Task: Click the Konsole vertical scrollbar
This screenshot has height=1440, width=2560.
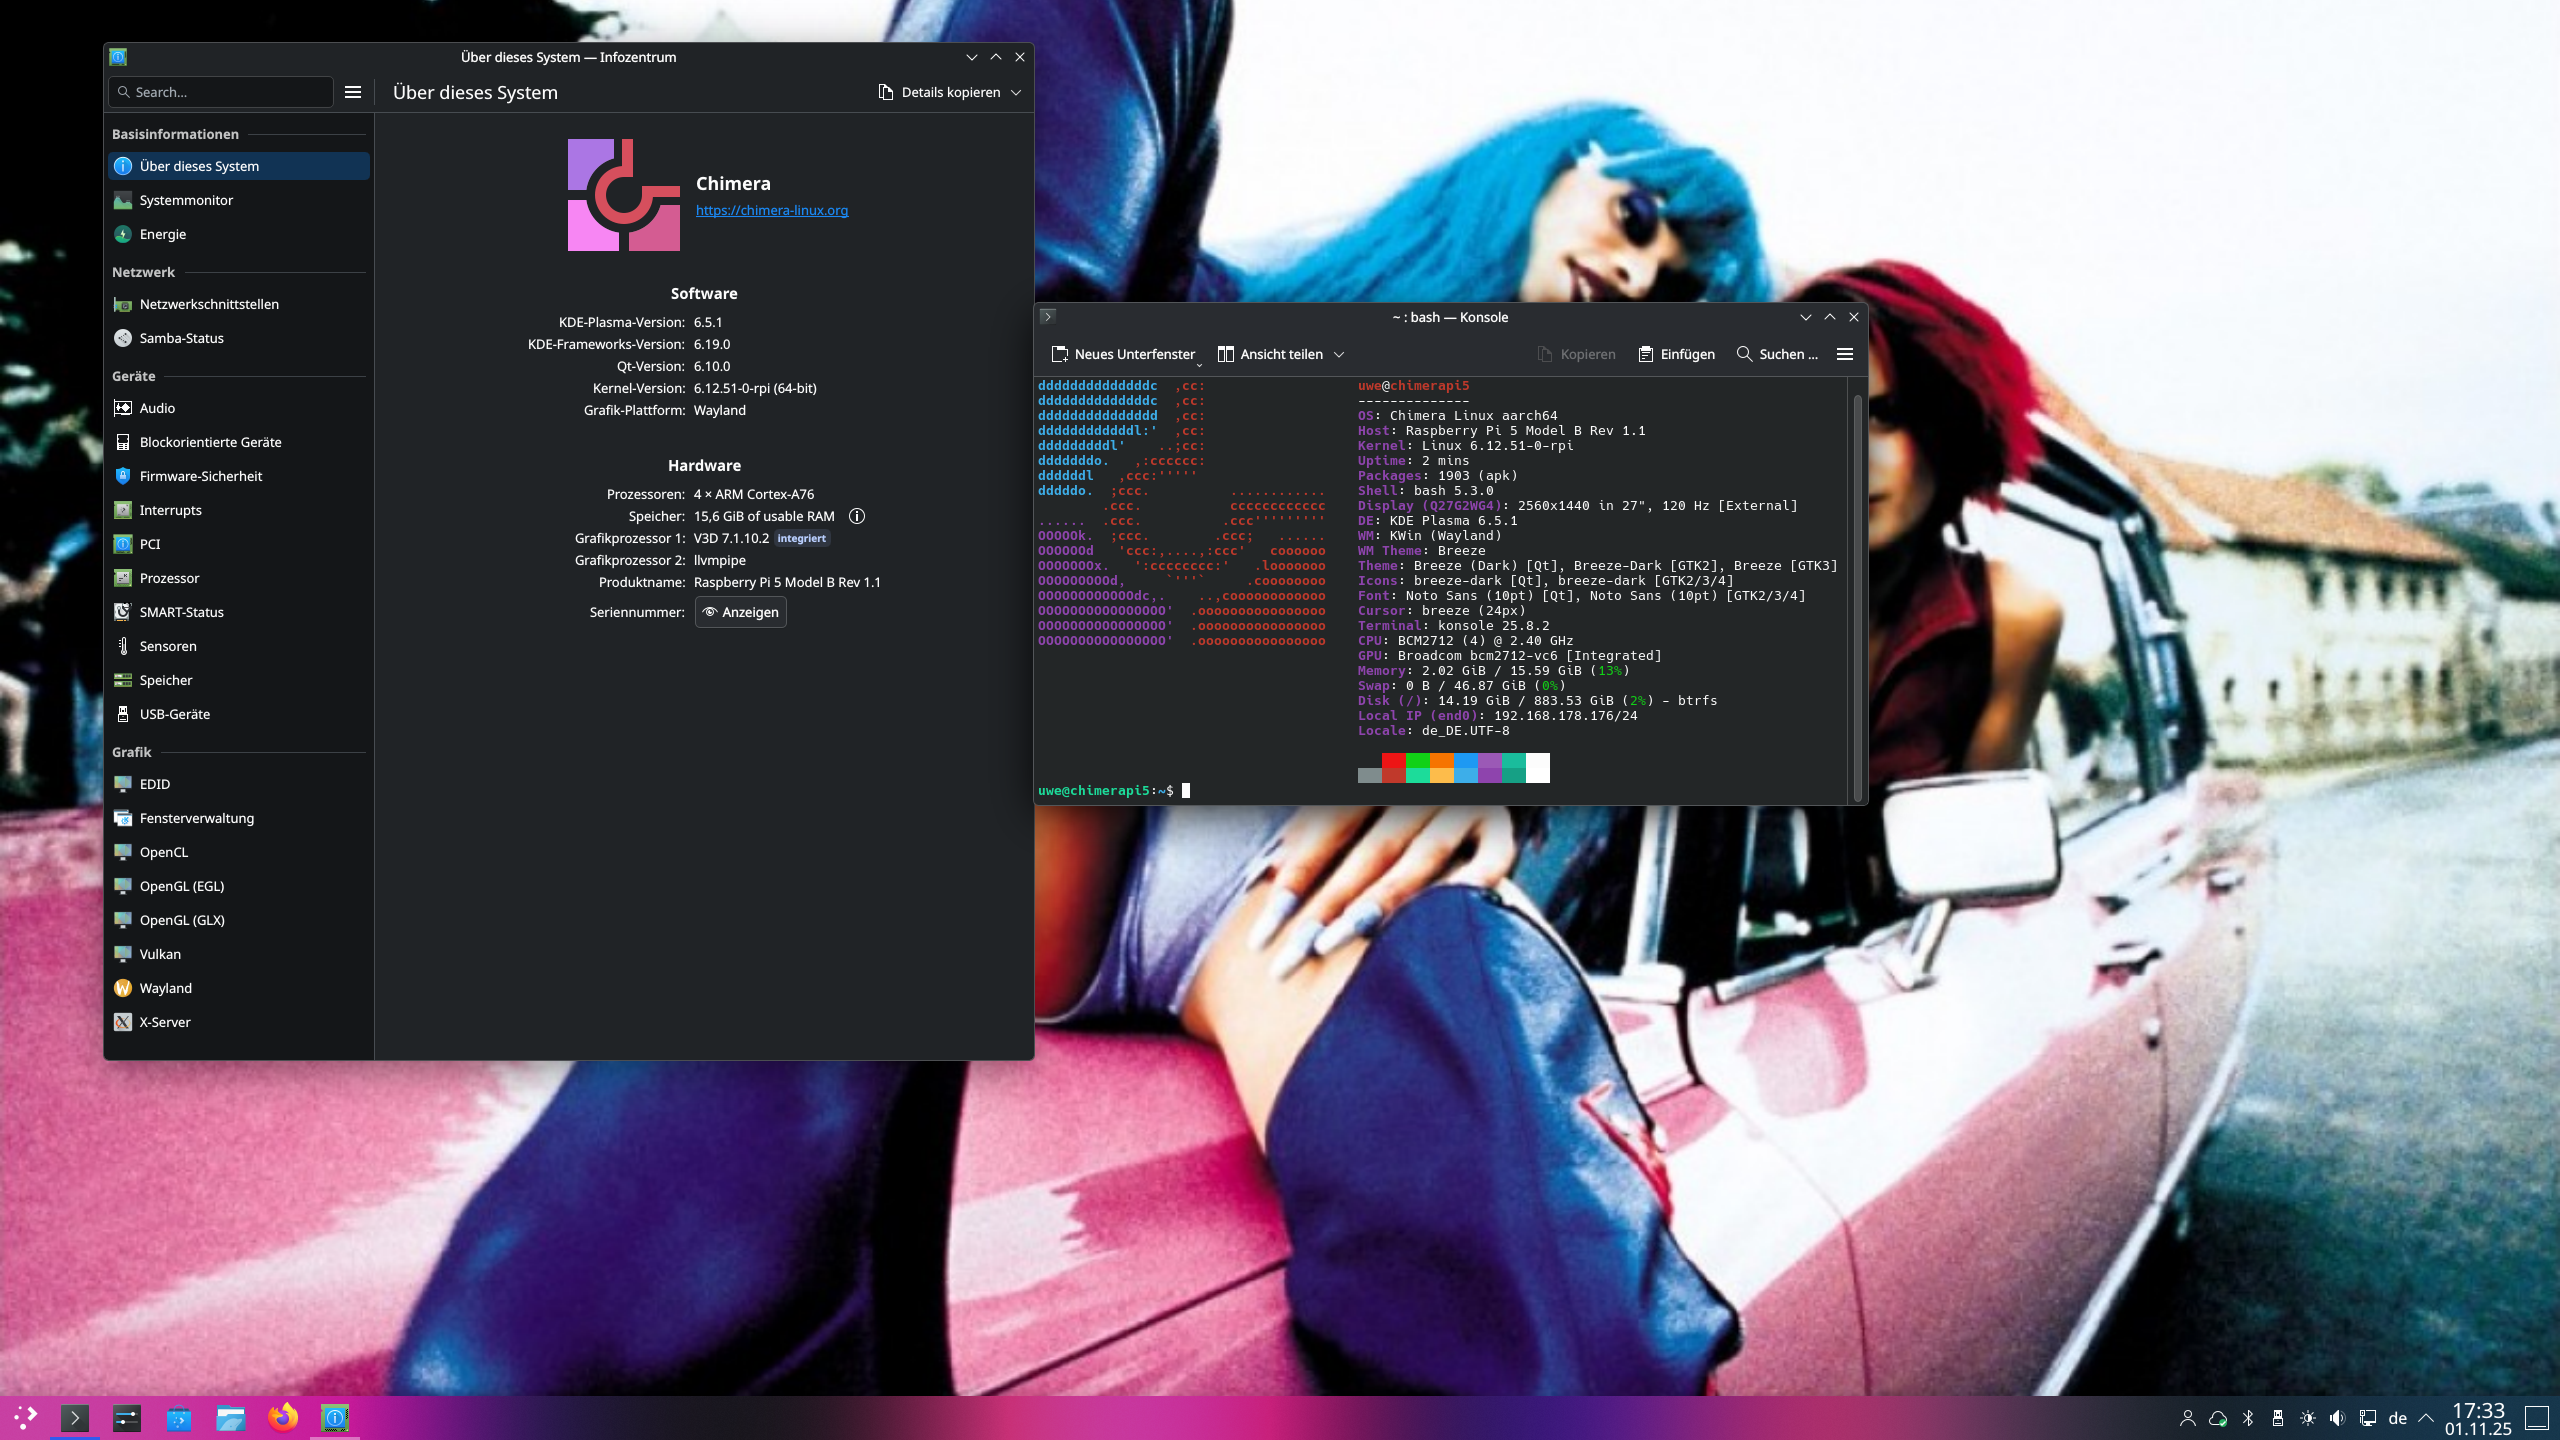Action: 1857,595
